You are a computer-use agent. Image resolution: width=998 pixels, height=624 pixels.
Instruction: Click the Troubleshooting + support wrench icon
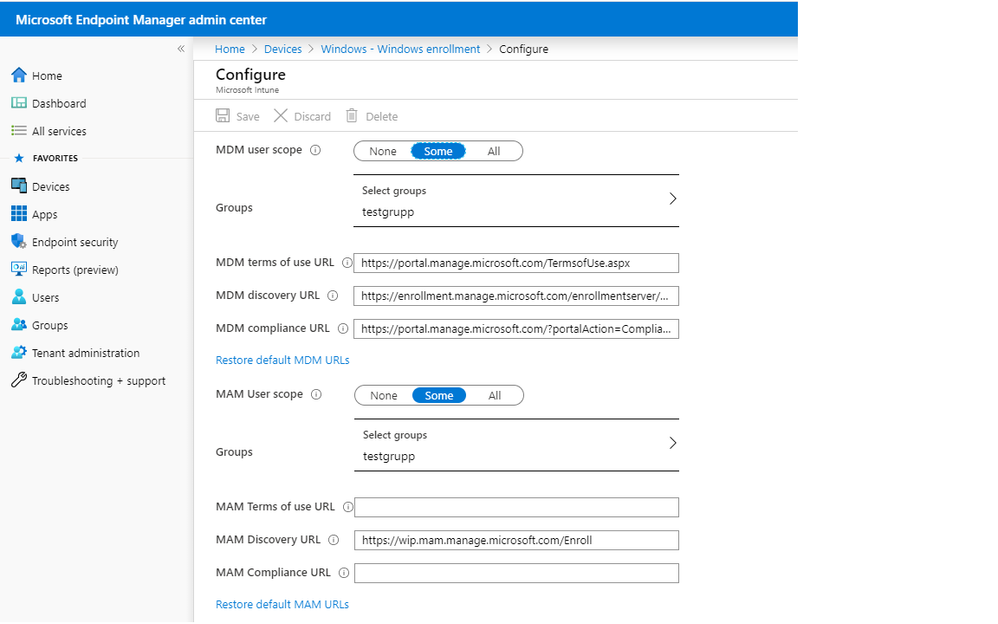(x=18, y=381)
